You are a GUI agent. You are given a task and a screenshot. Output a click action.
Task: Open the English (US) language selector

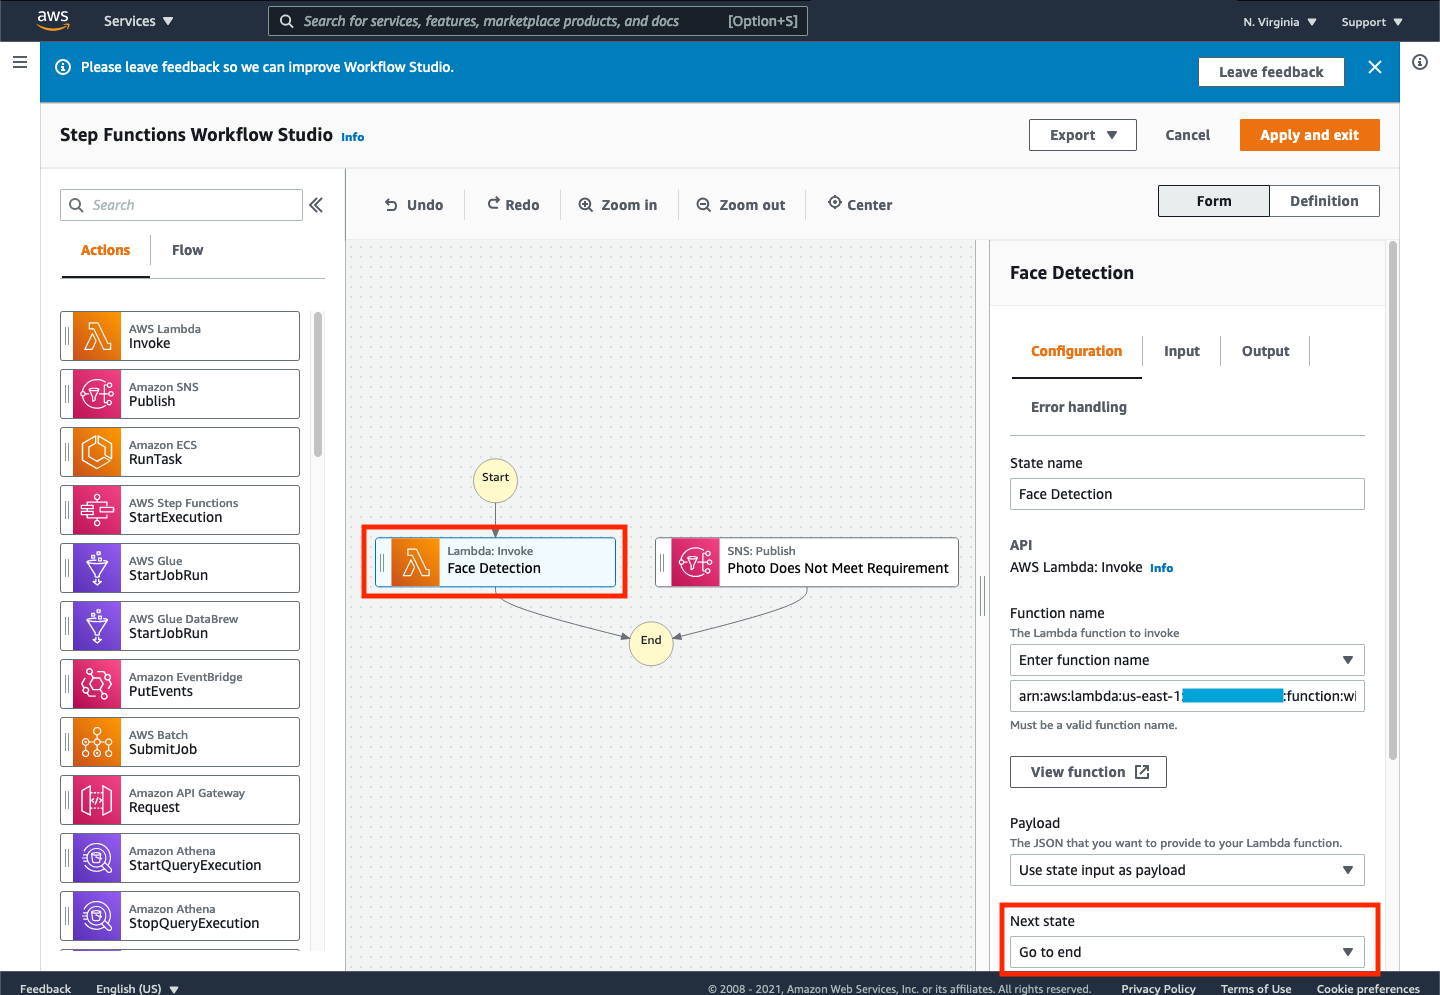point(137,988)
